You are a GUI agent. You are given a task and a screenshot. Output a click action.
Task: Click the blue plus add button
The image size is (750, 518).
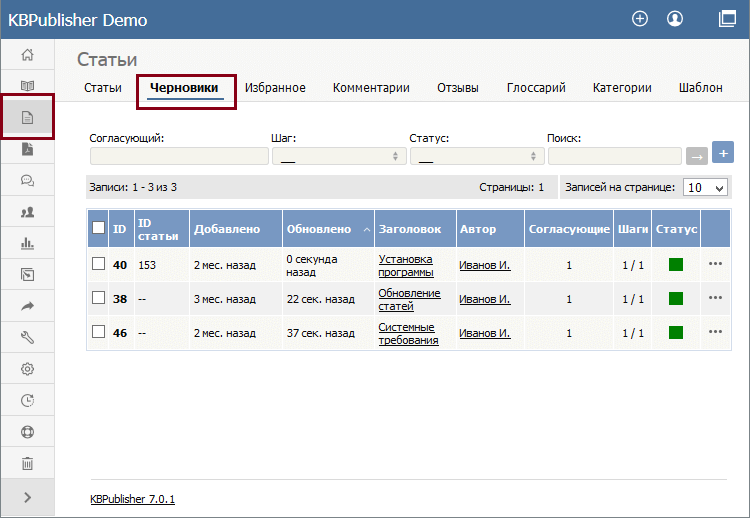[723, 153]
